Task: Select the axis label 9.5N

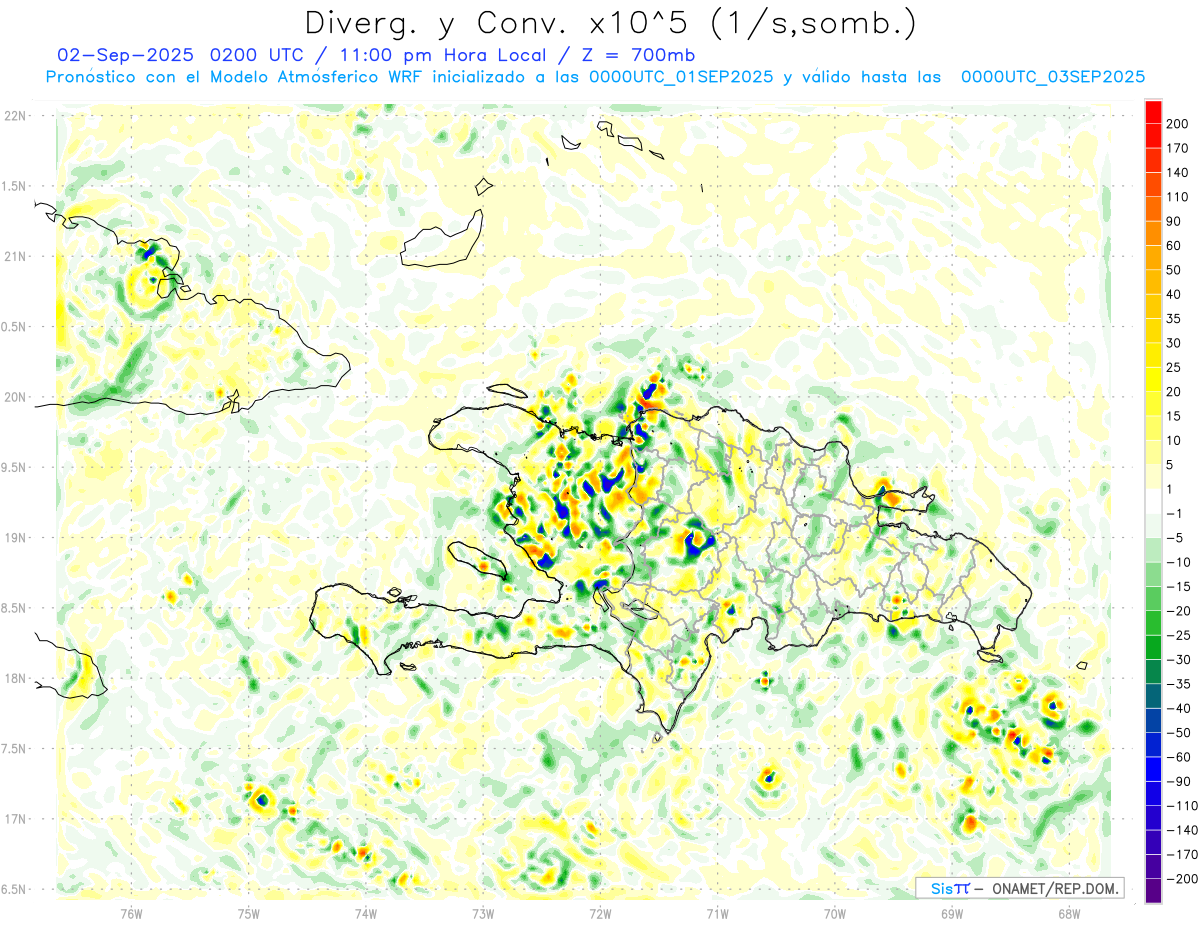Action: click(14, 468)
